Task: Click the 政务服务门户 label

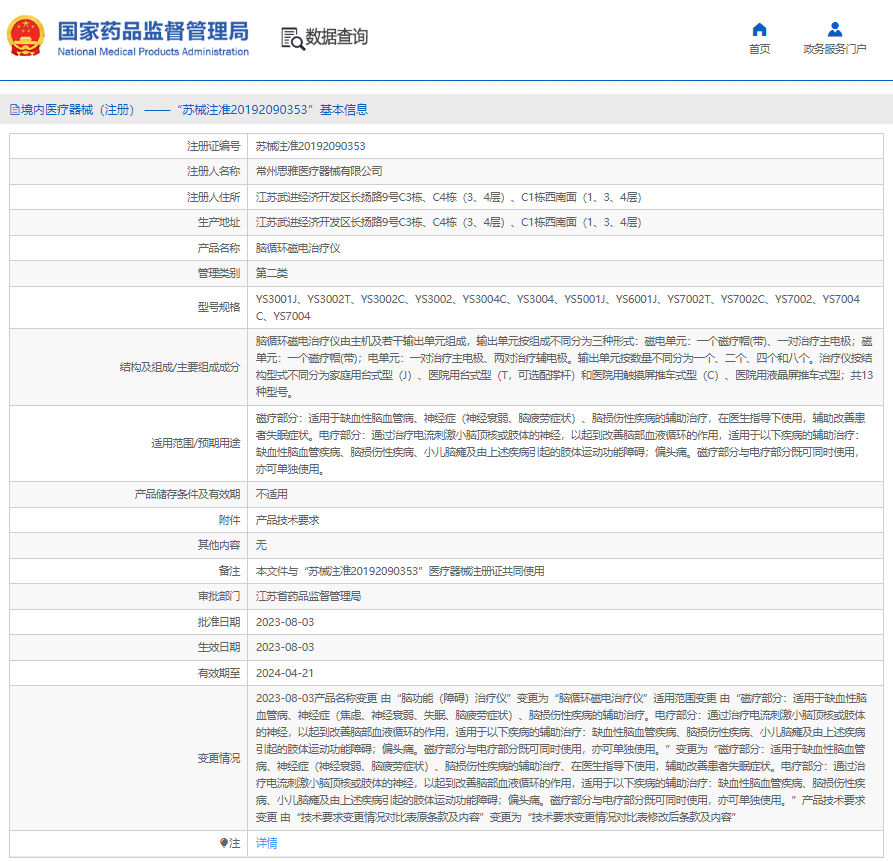Action: click(x=835, y=49)
